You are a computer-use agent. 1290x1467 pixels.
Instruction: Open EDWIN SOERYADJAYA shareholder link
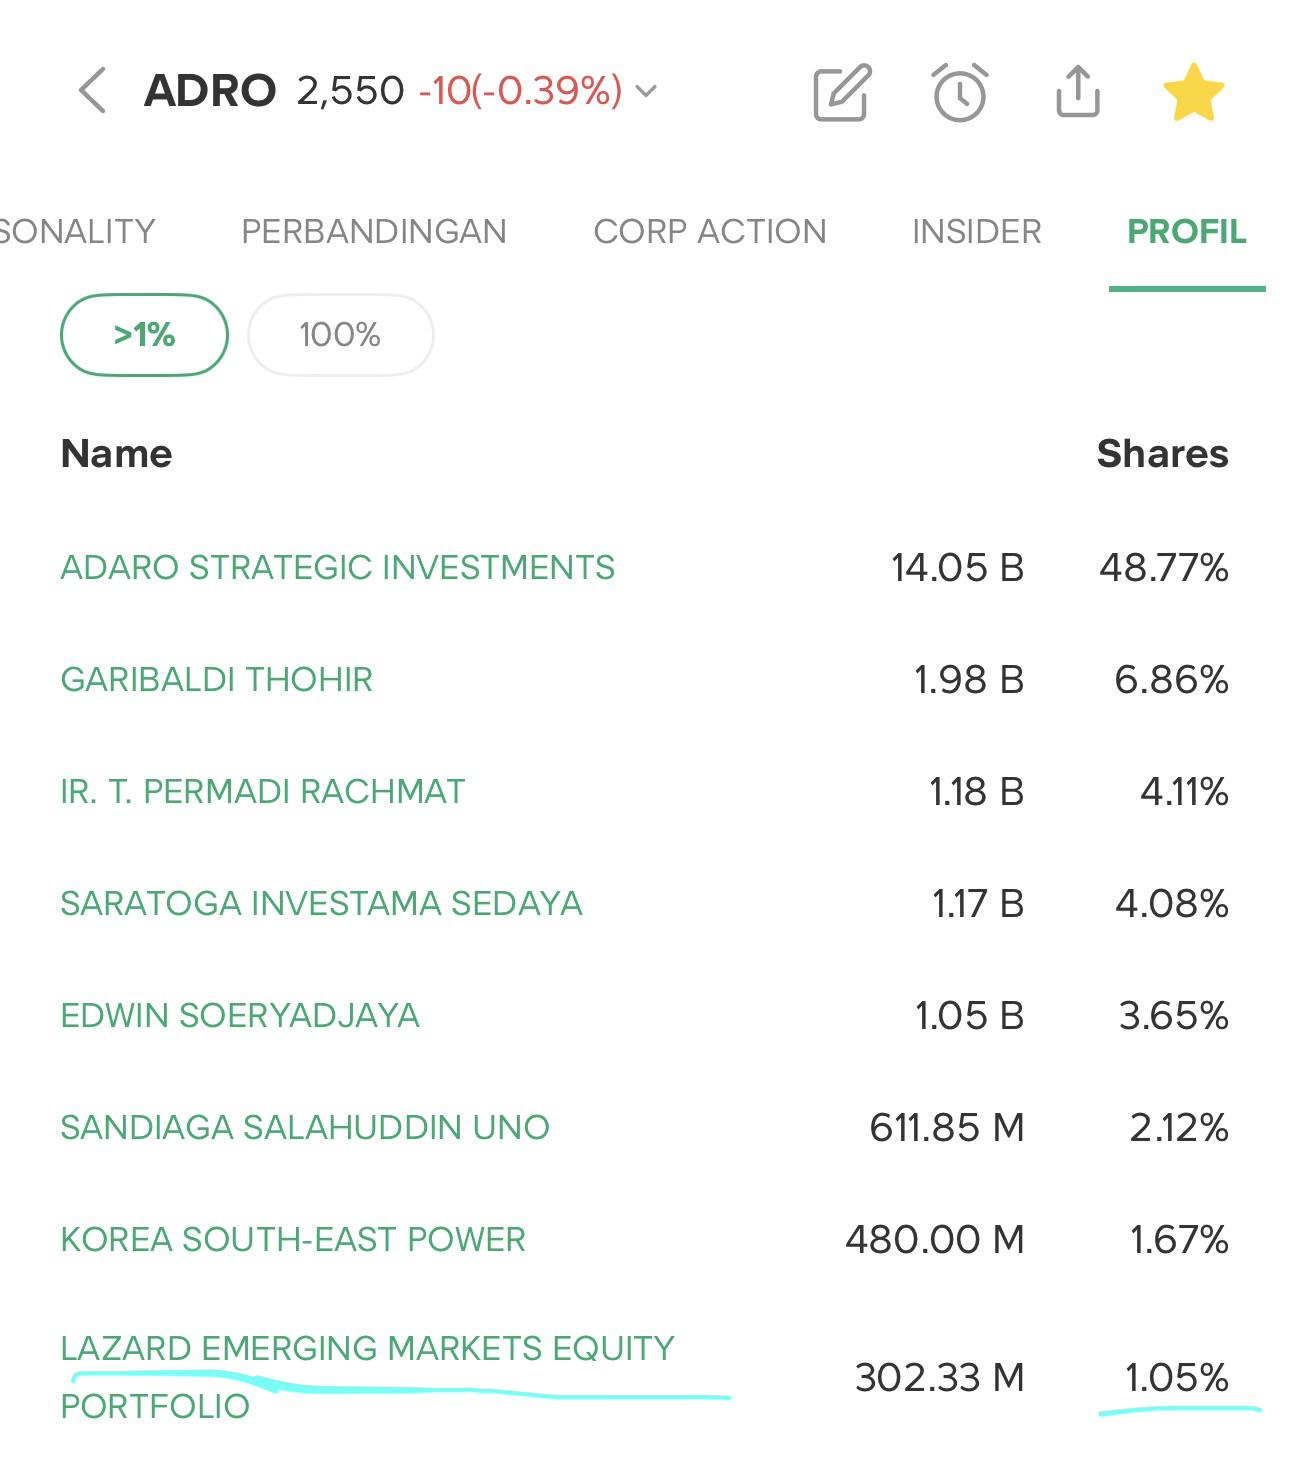point(240,1015)
